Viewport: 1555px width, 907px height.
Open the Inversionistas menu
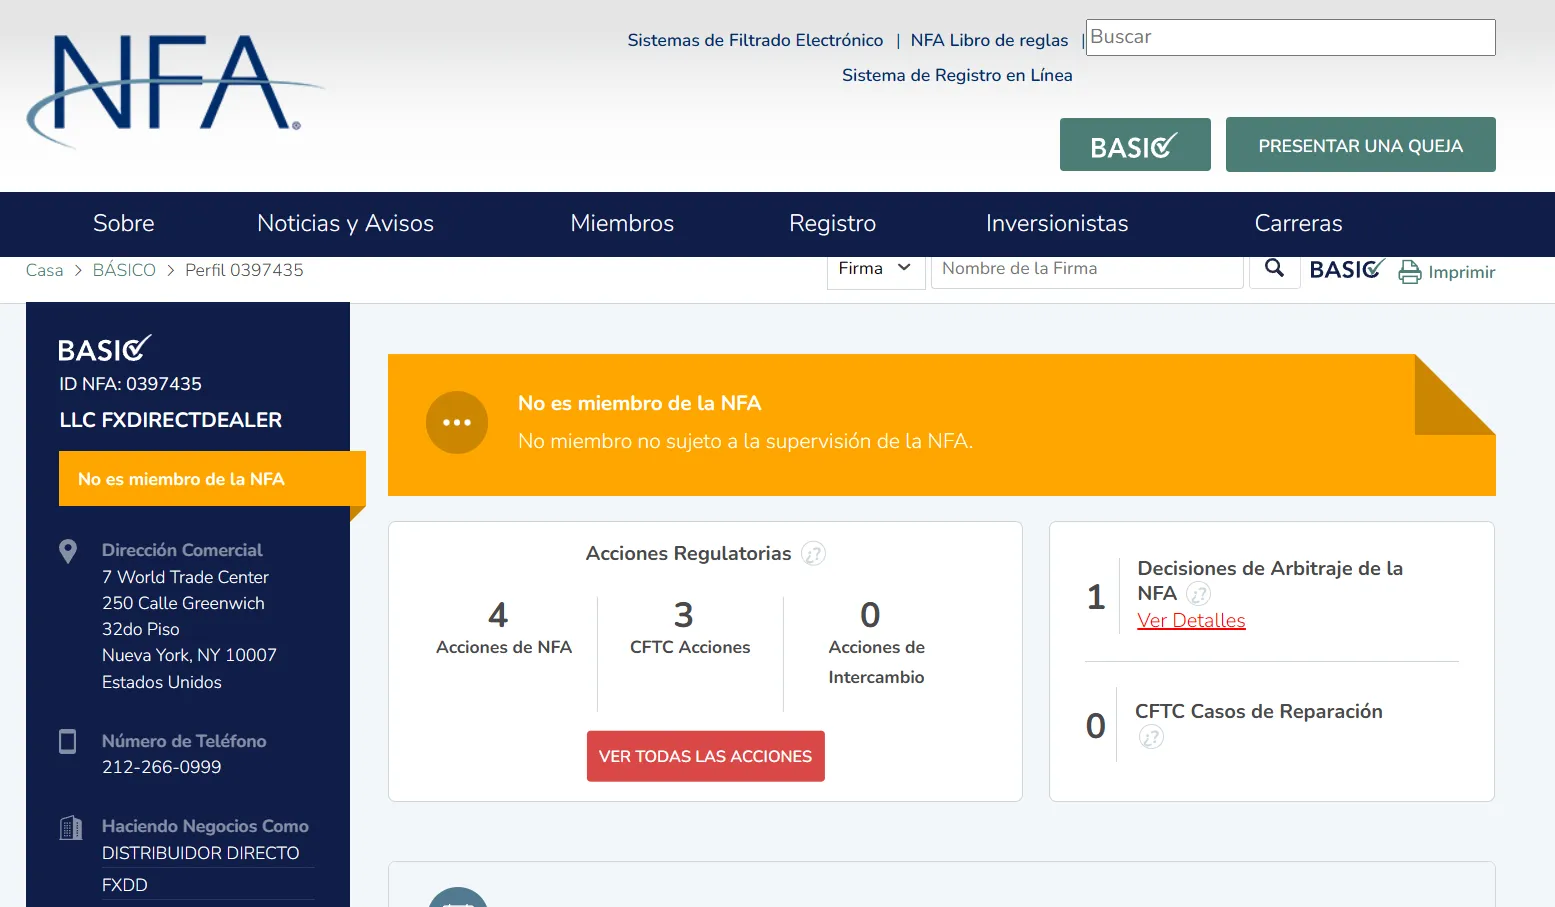pos(1057,223)
